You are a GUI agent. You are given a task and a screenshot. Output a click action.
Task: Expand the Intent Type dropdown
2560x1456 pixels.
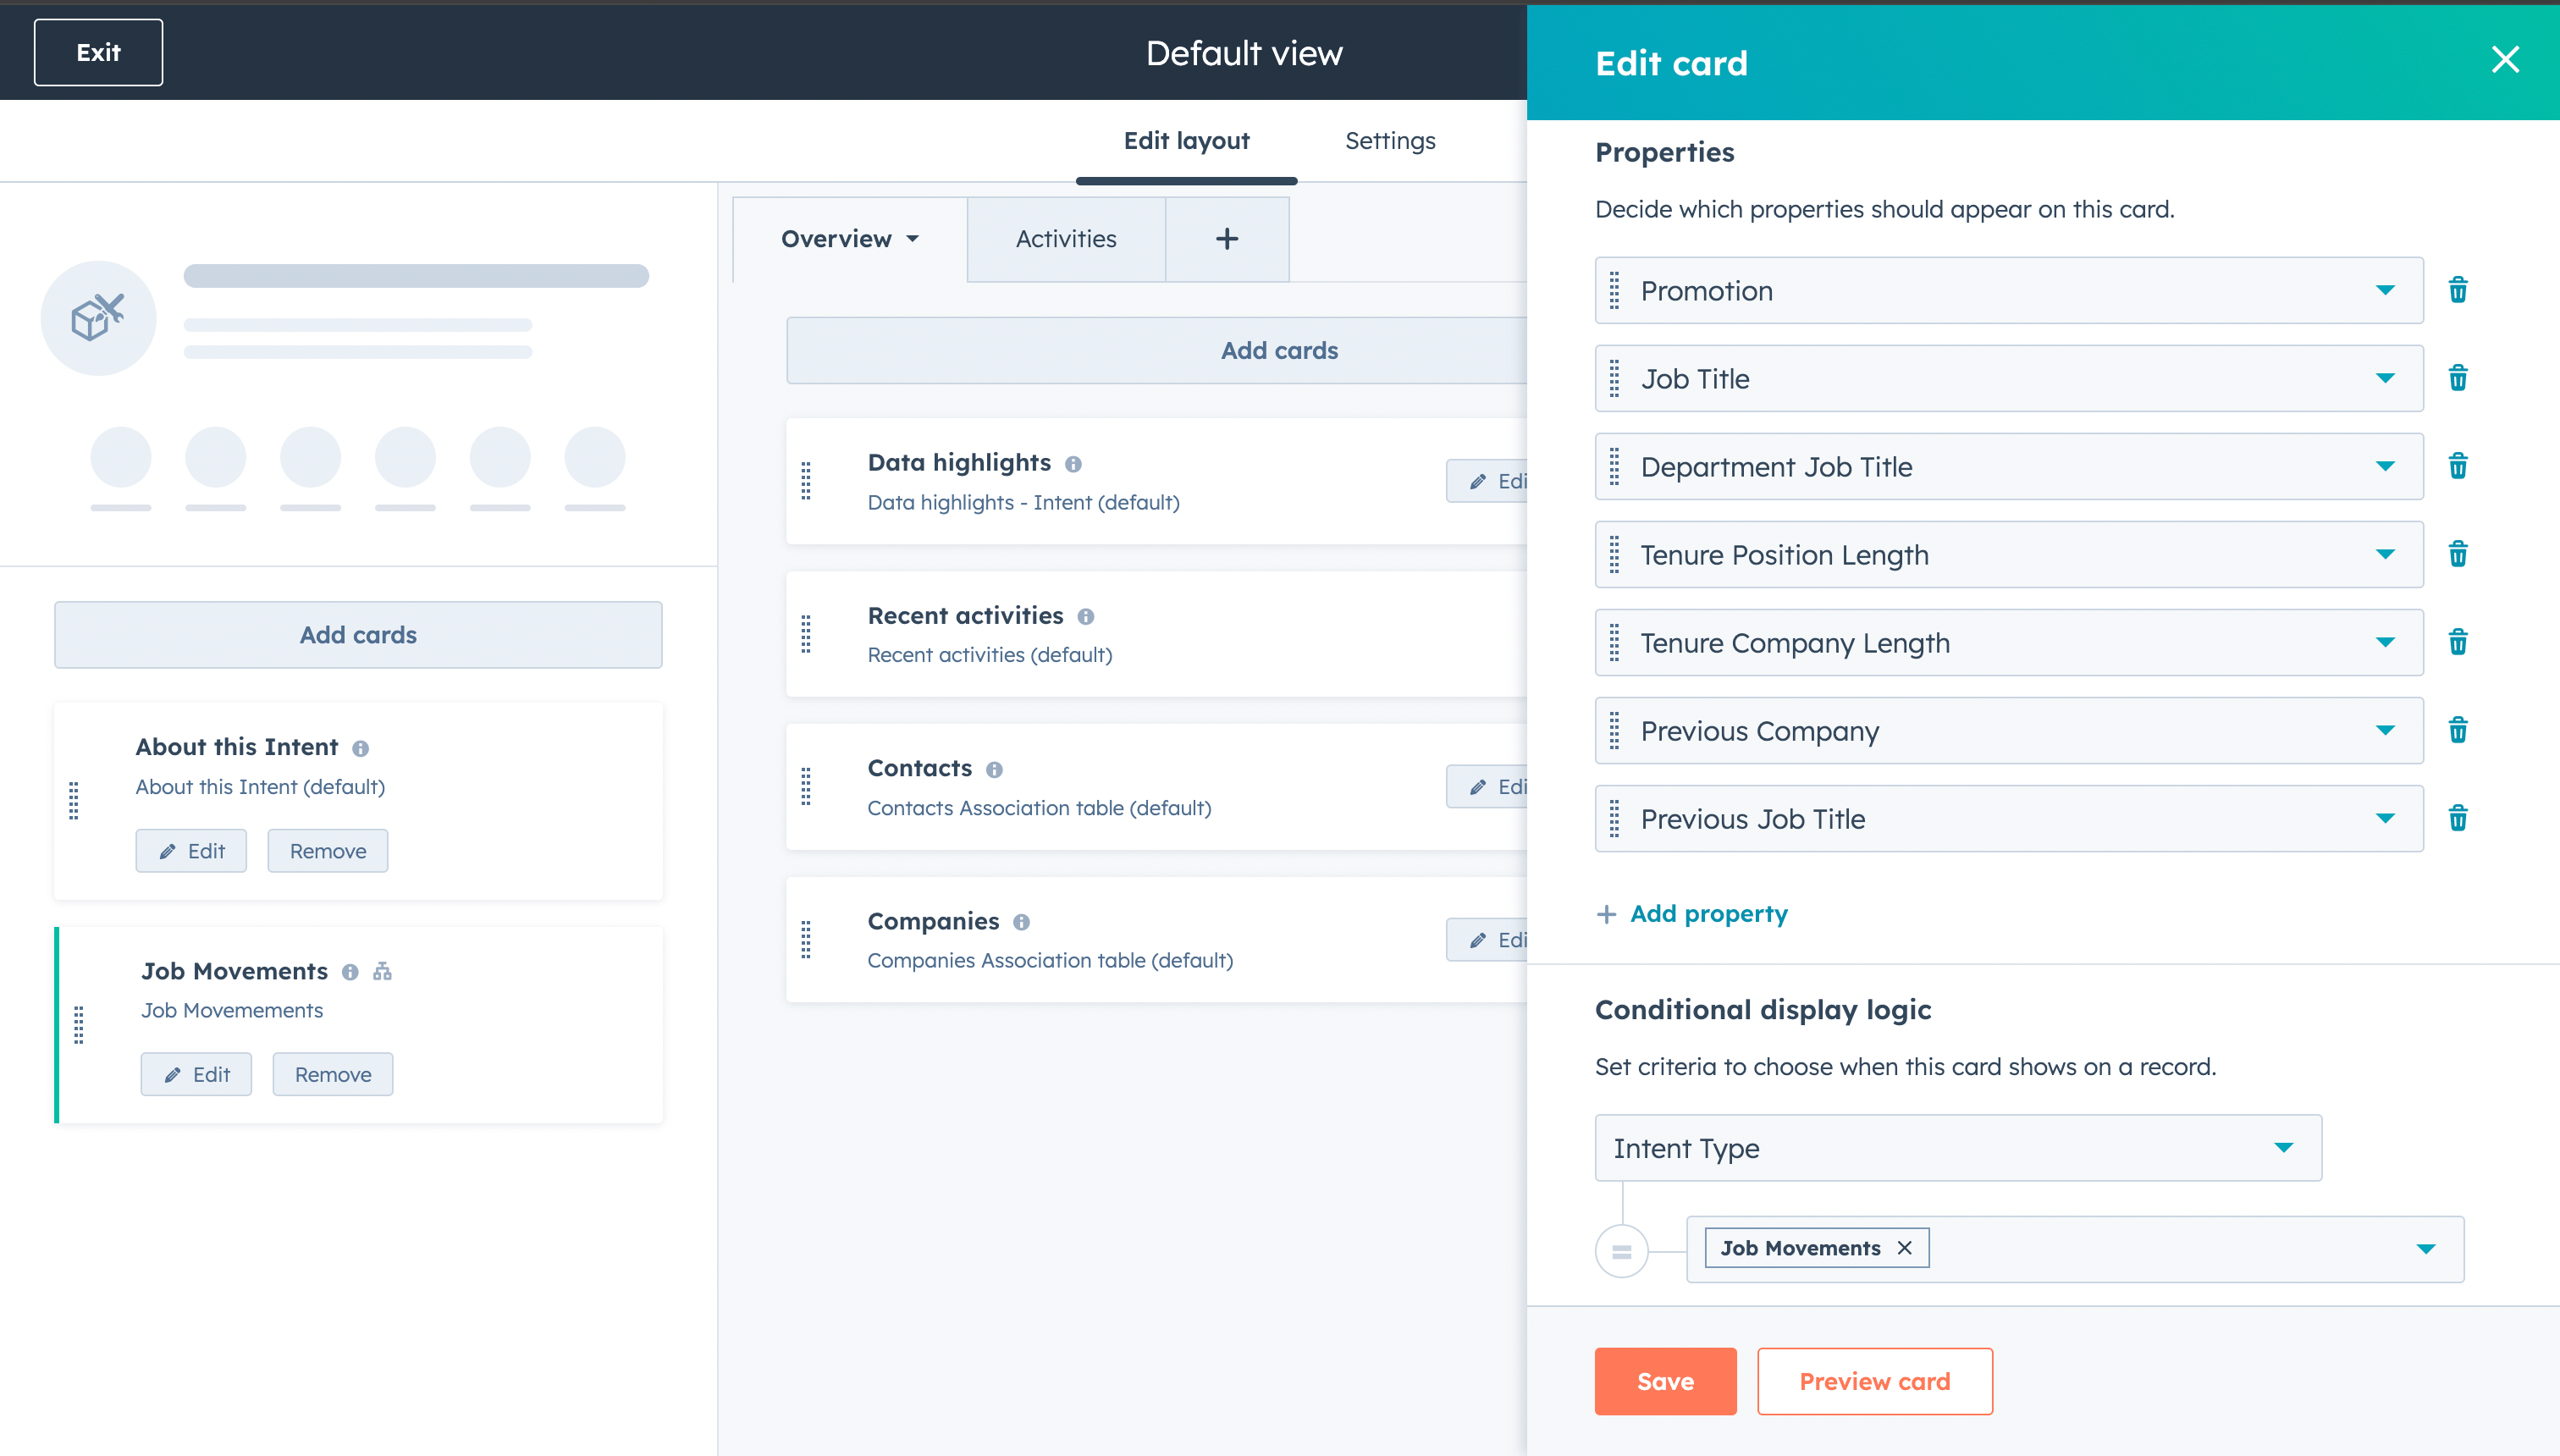click(2283, 1147)
